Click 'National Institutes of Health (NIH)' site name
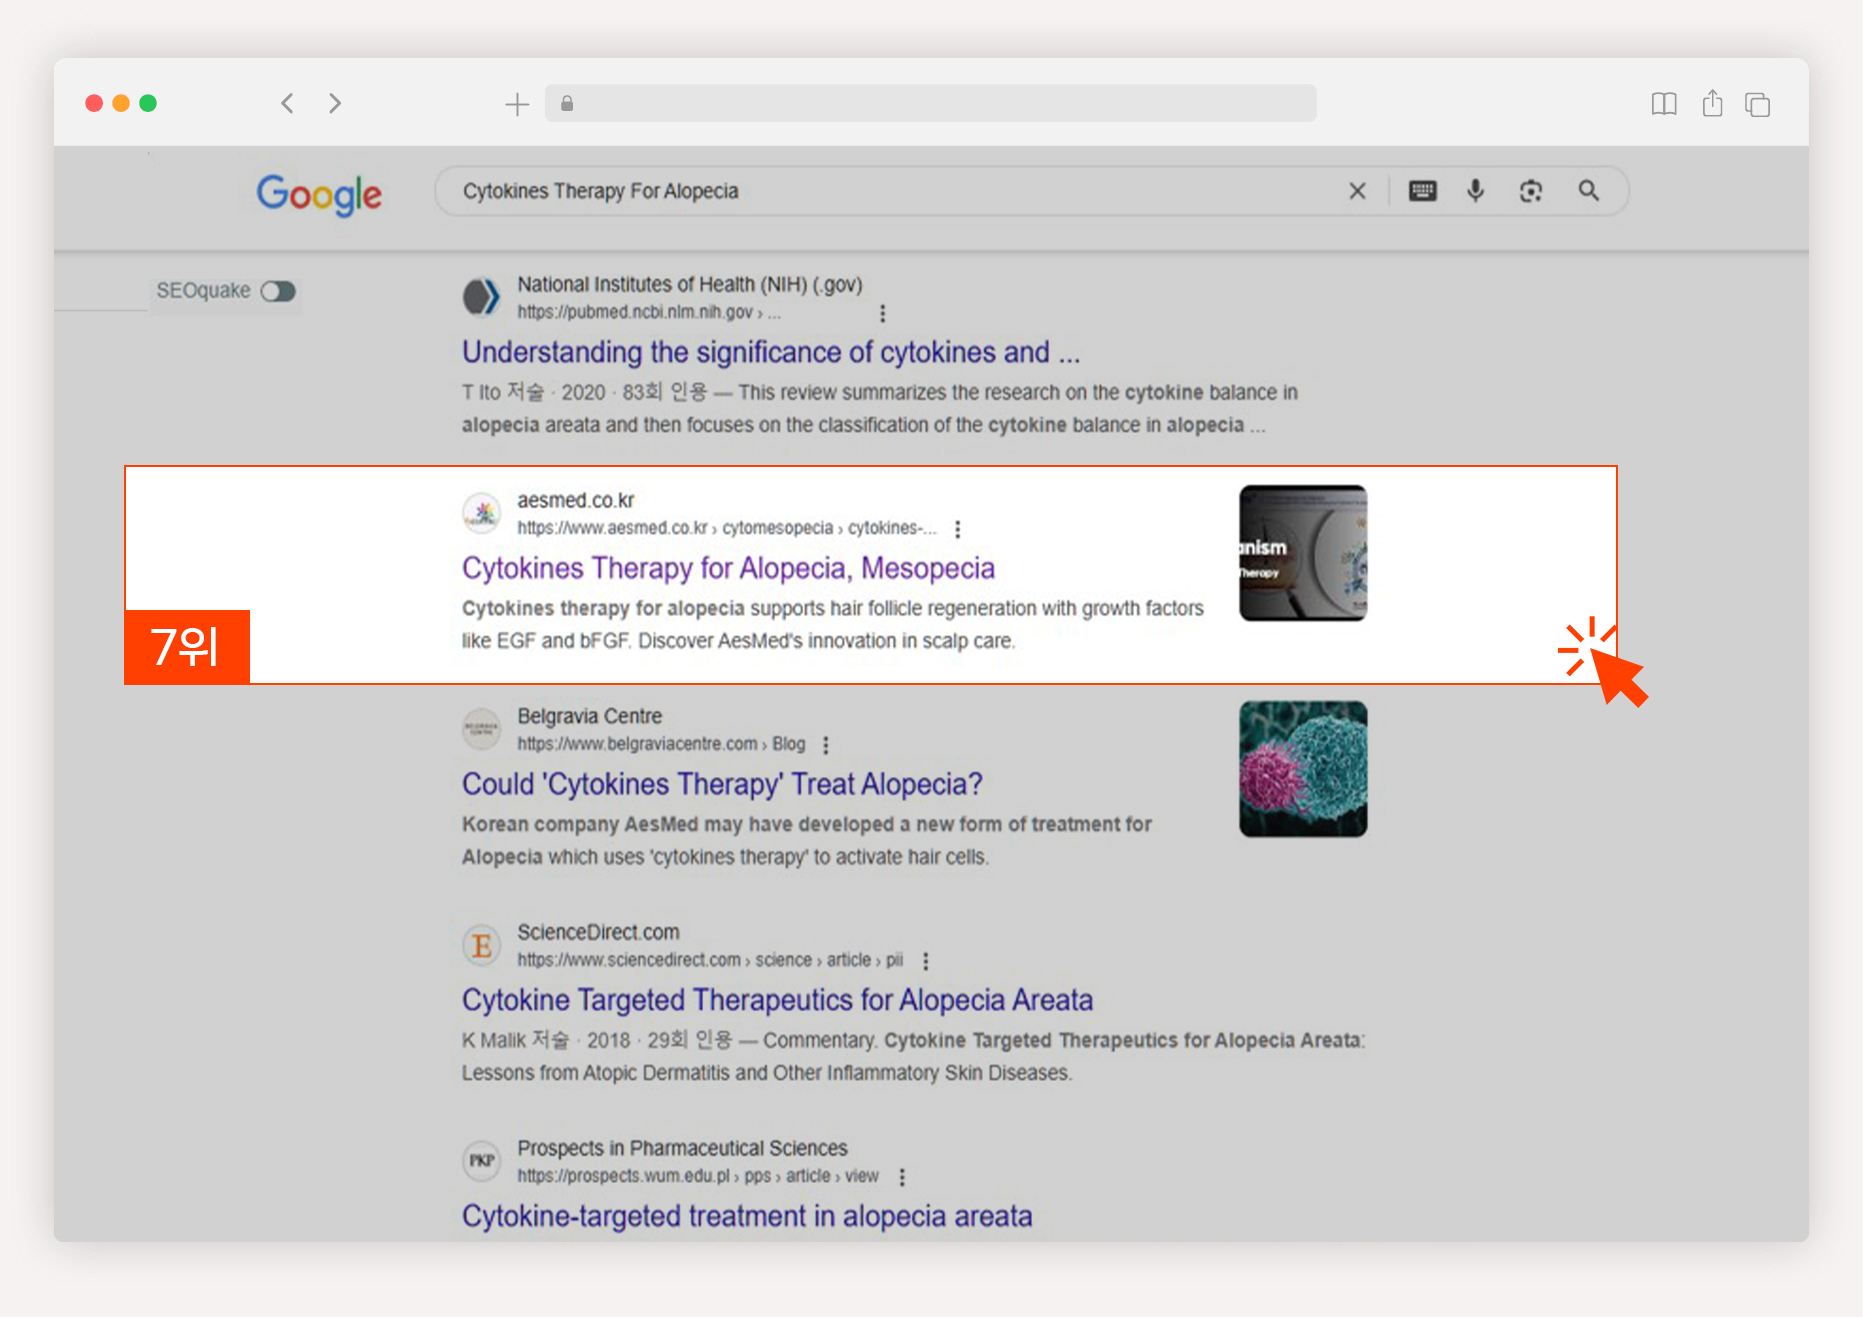 [x=690, y=284]
